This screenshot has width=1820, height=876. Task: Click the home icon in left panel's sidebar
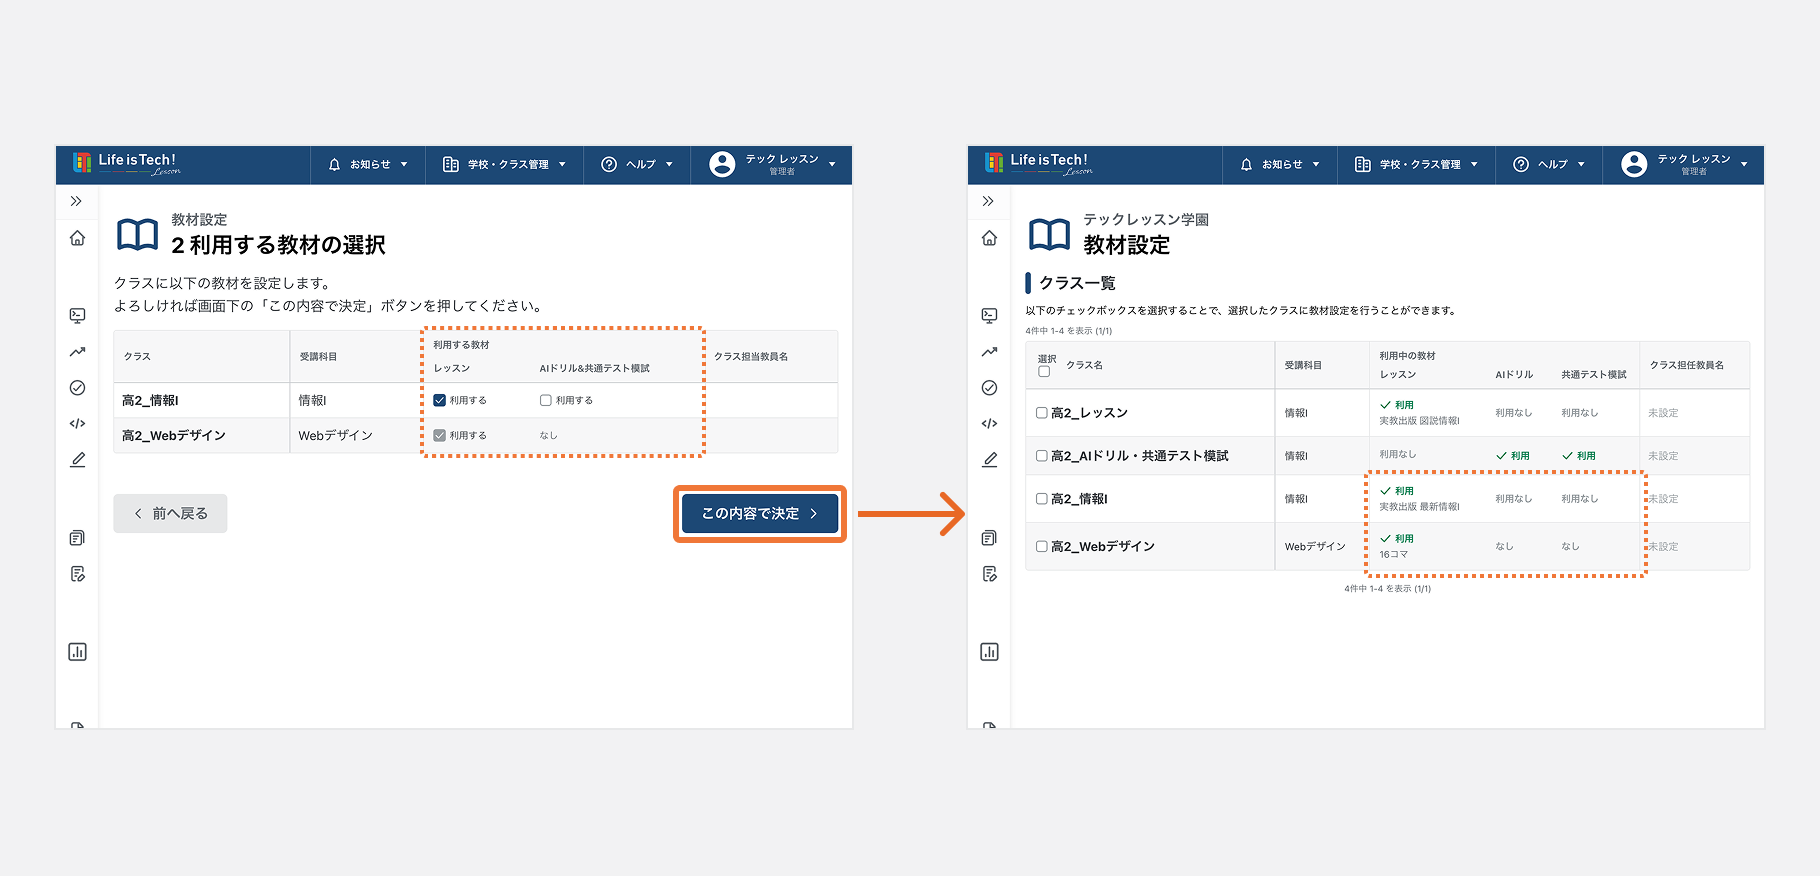coord(77,238)
